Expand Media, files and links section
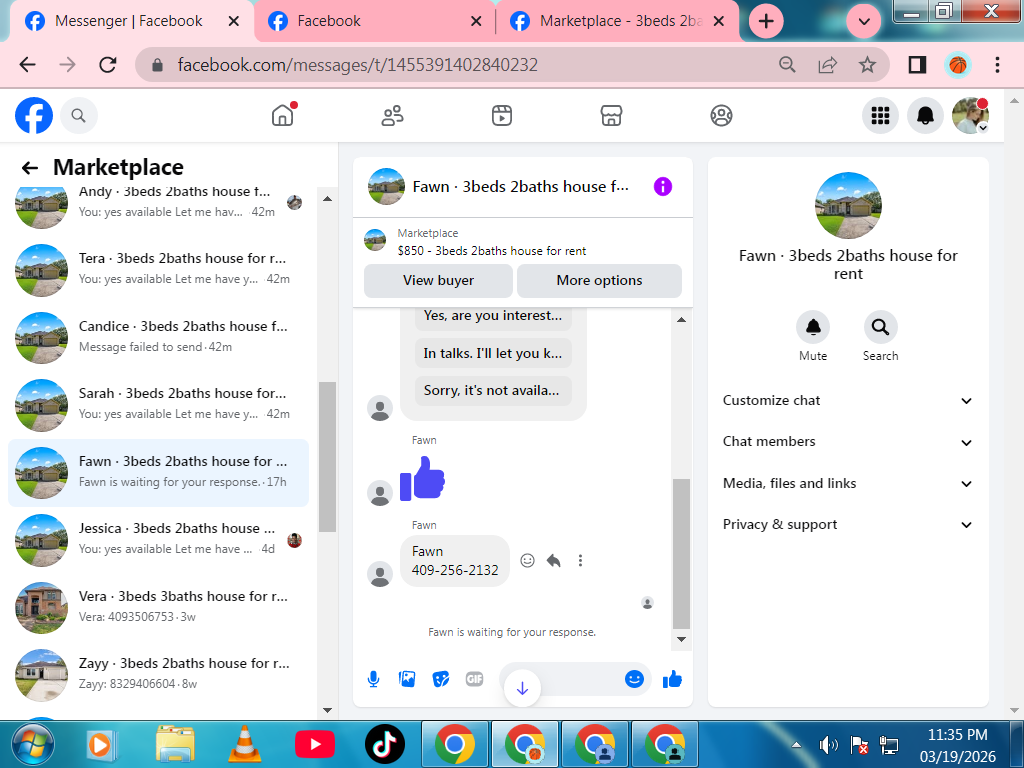Image resolution: width=1024 pixels, height=768 pixels. (848, 484)
